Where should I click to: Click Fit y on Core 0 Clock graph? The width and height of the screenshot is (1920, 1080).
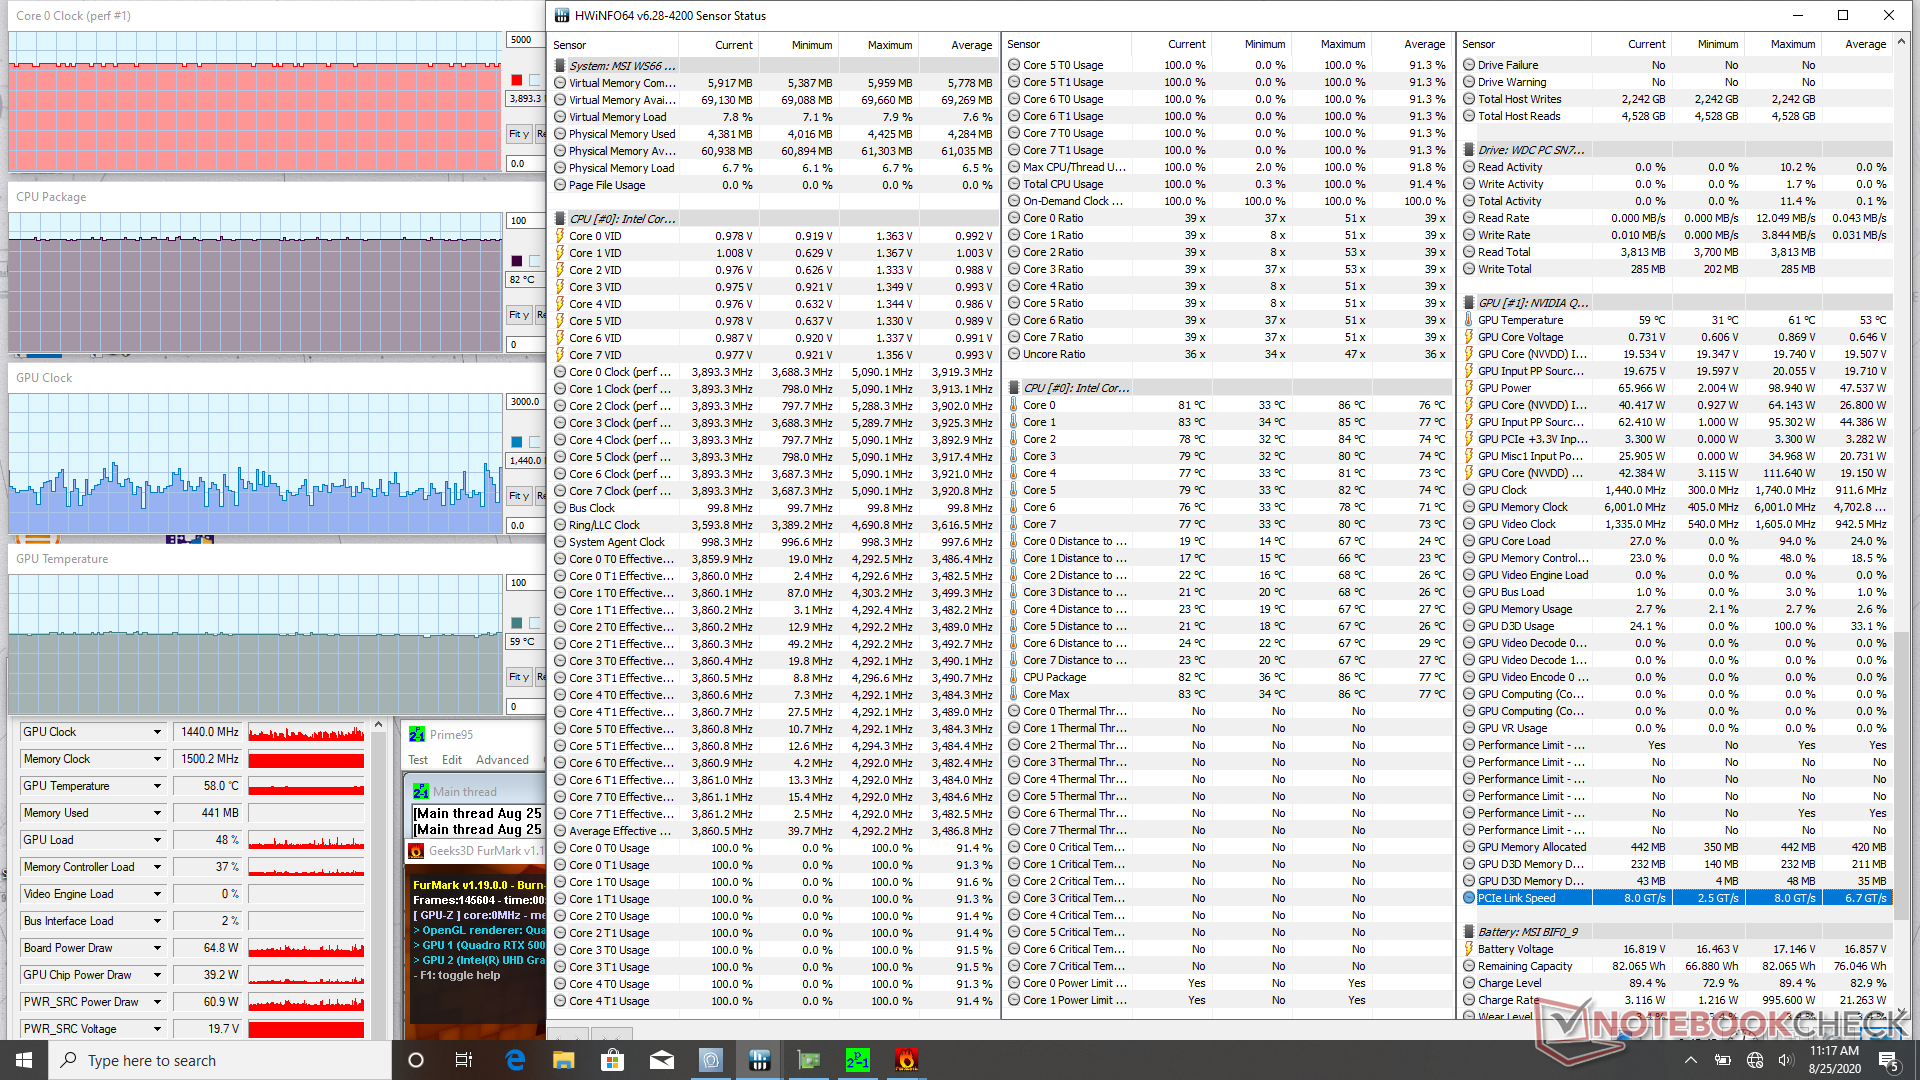pyautogui.click(x=518, y=134)
